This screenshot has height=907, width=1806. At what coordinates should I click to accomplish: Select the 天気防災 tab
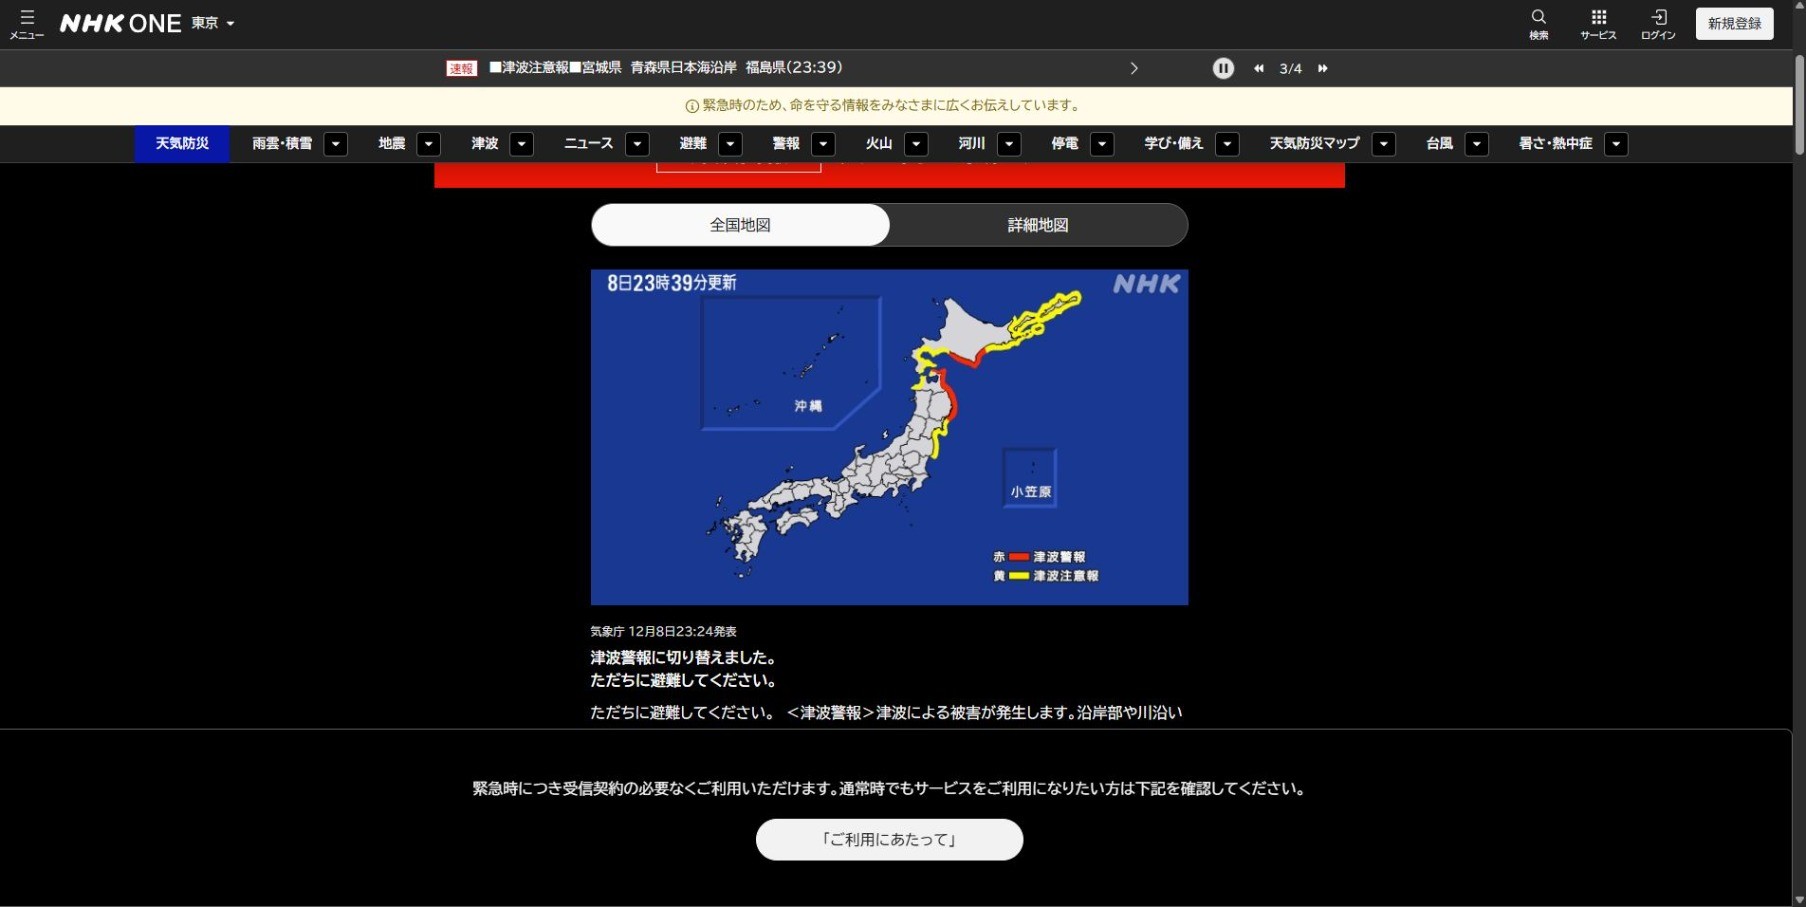point(182,144)
